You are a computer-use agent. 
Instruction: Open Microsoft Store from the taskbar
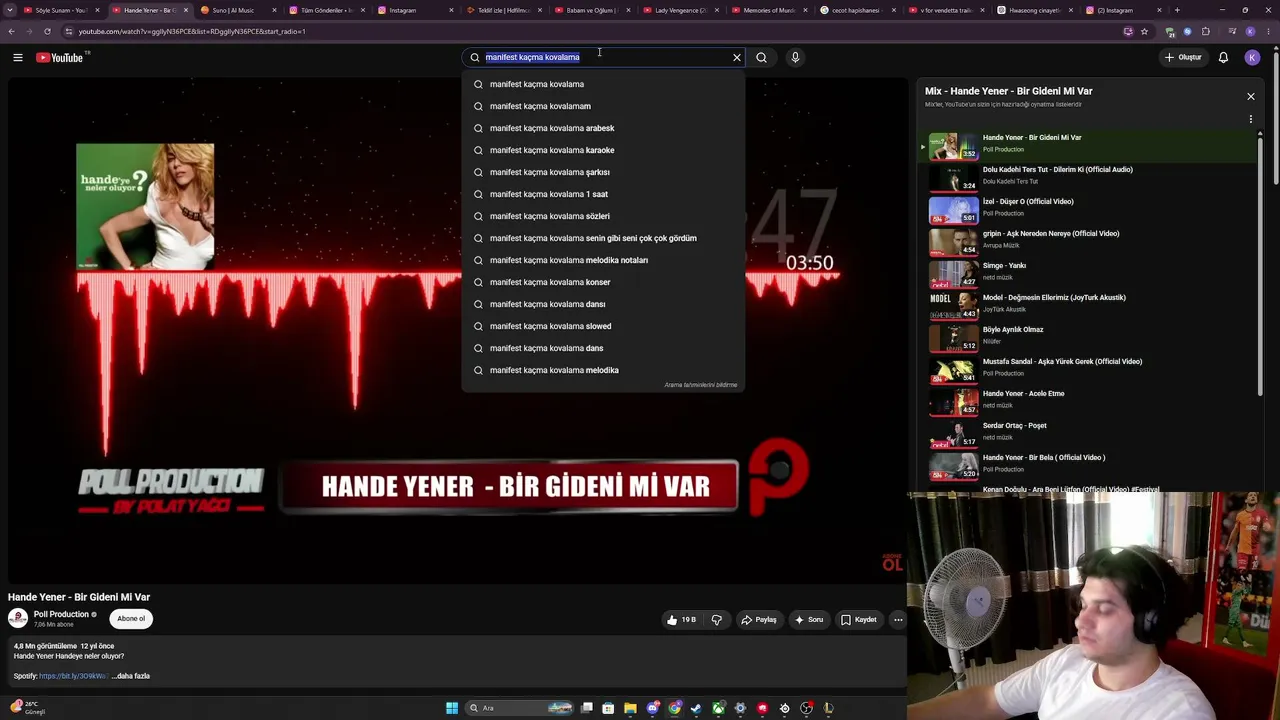(x=608, y=708)
